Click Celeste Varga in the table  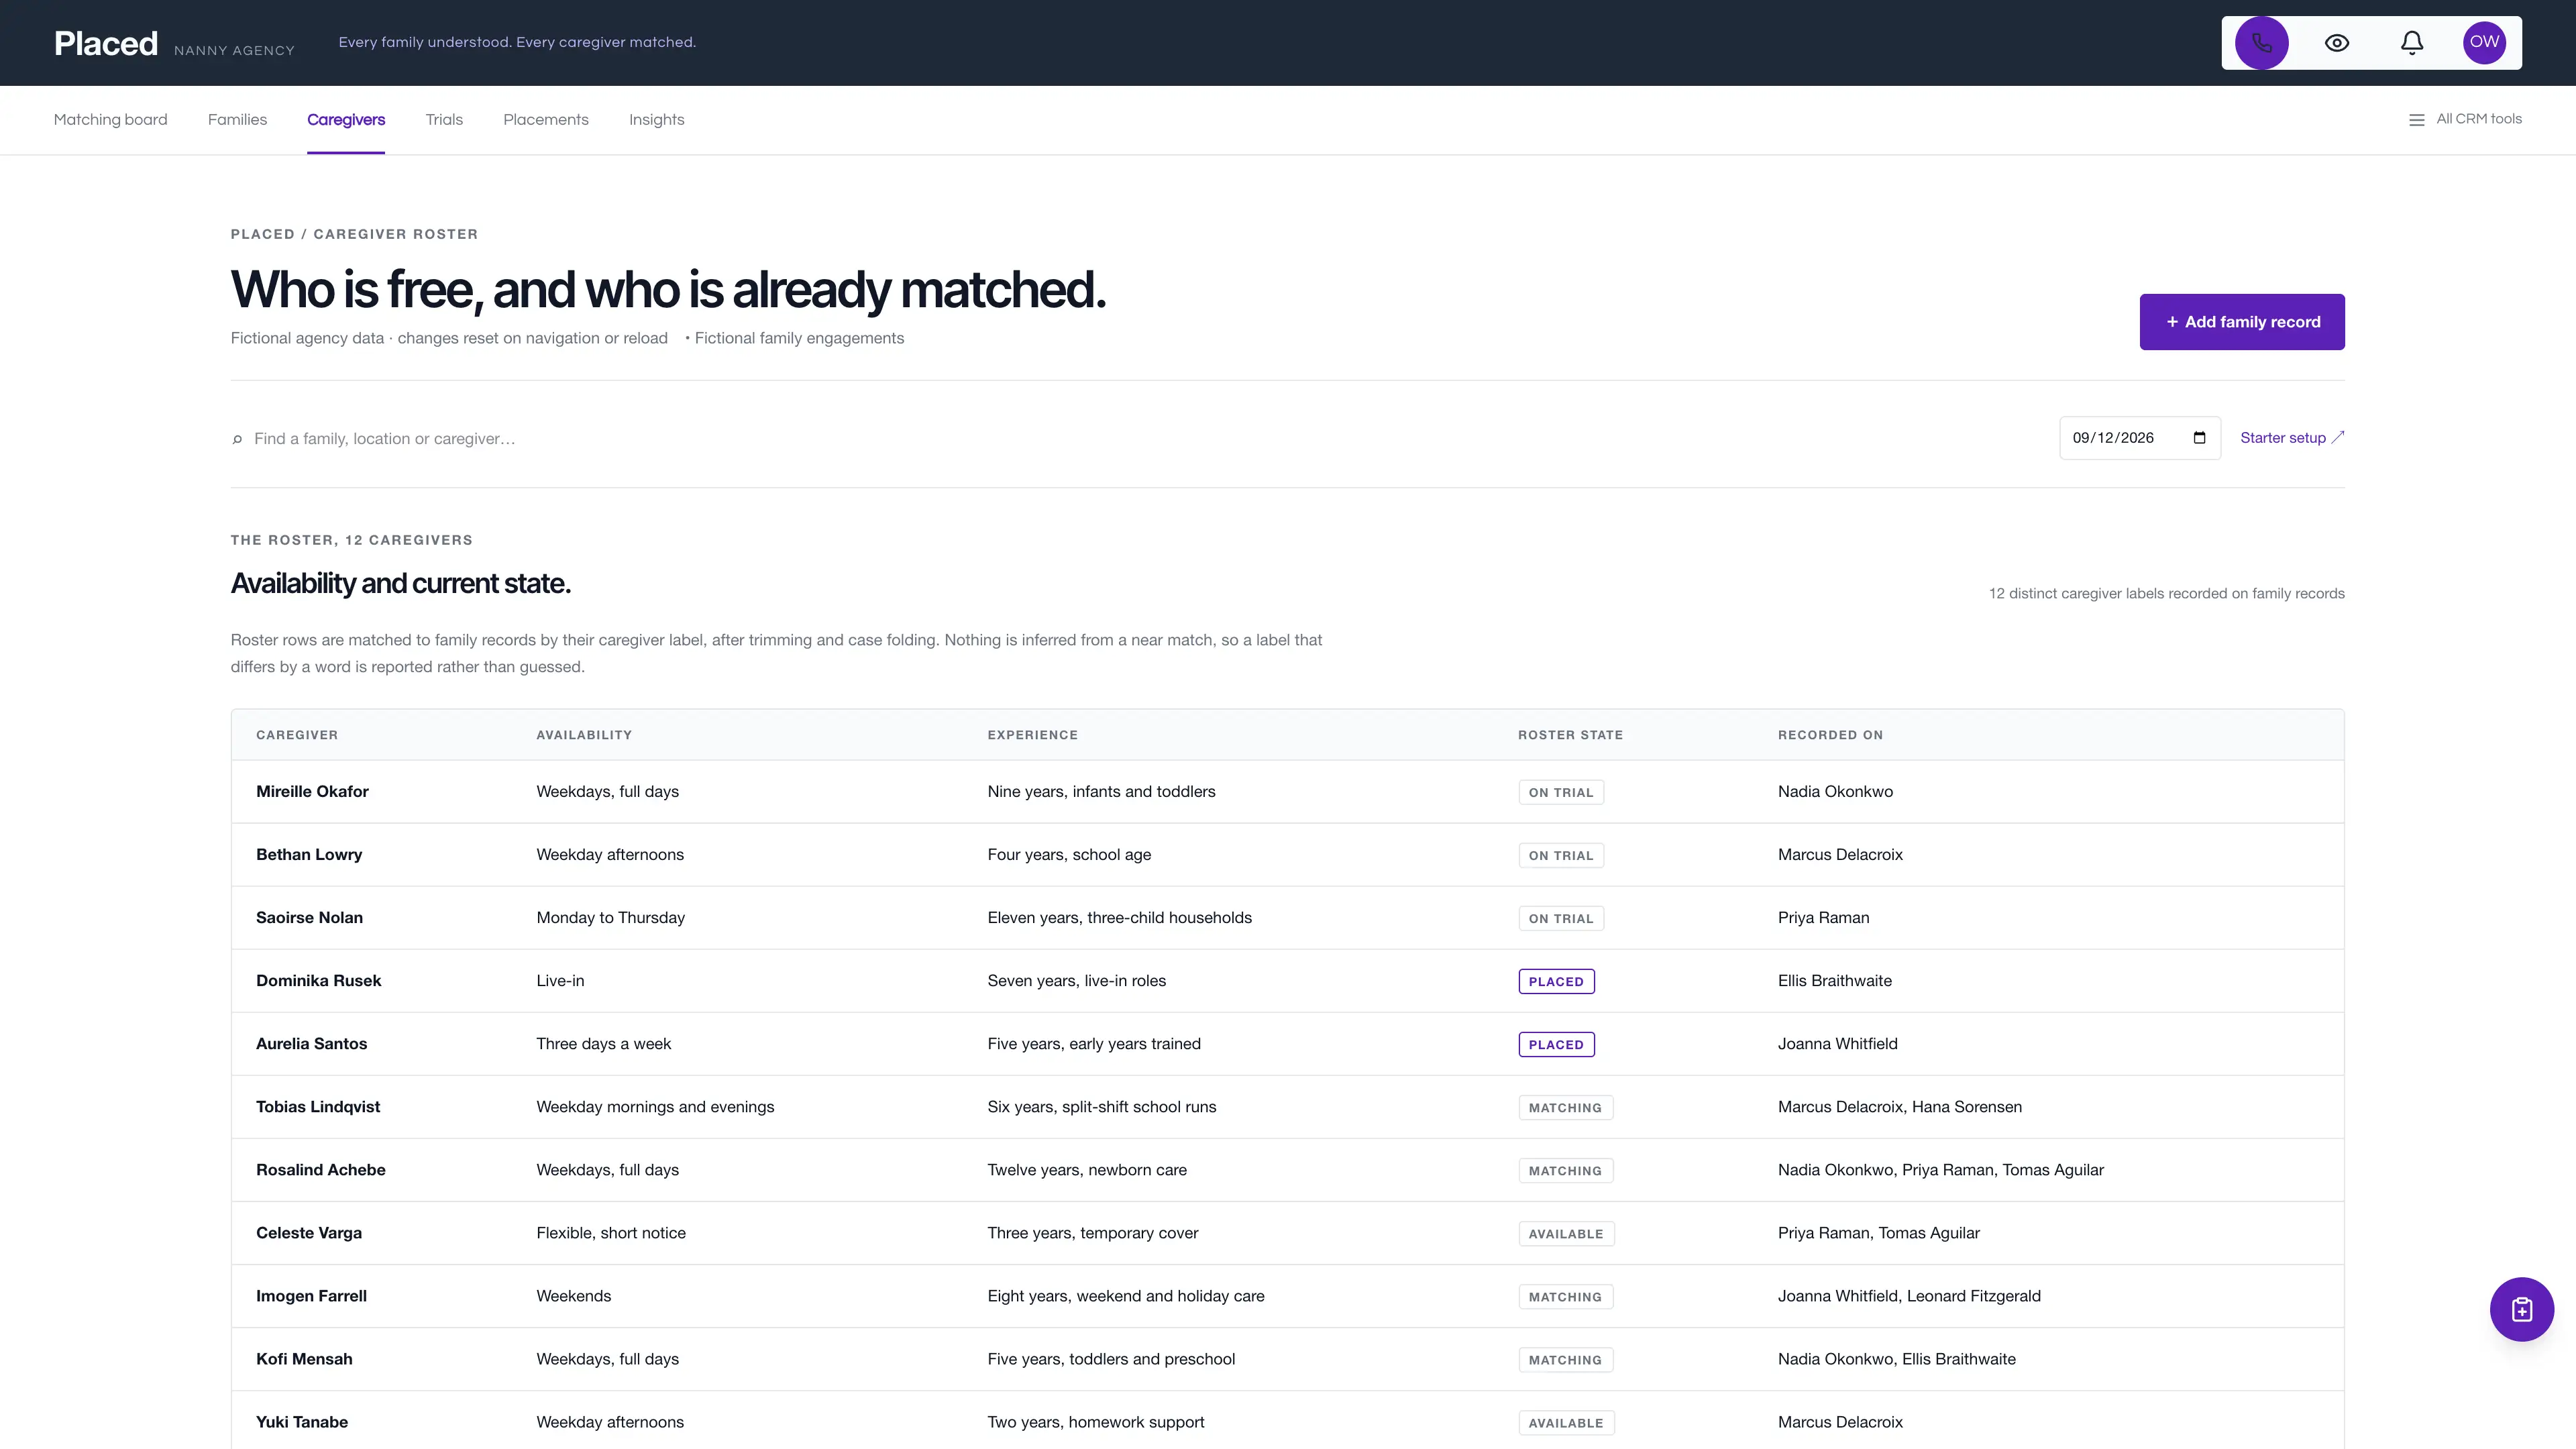tap(309, 1233)
